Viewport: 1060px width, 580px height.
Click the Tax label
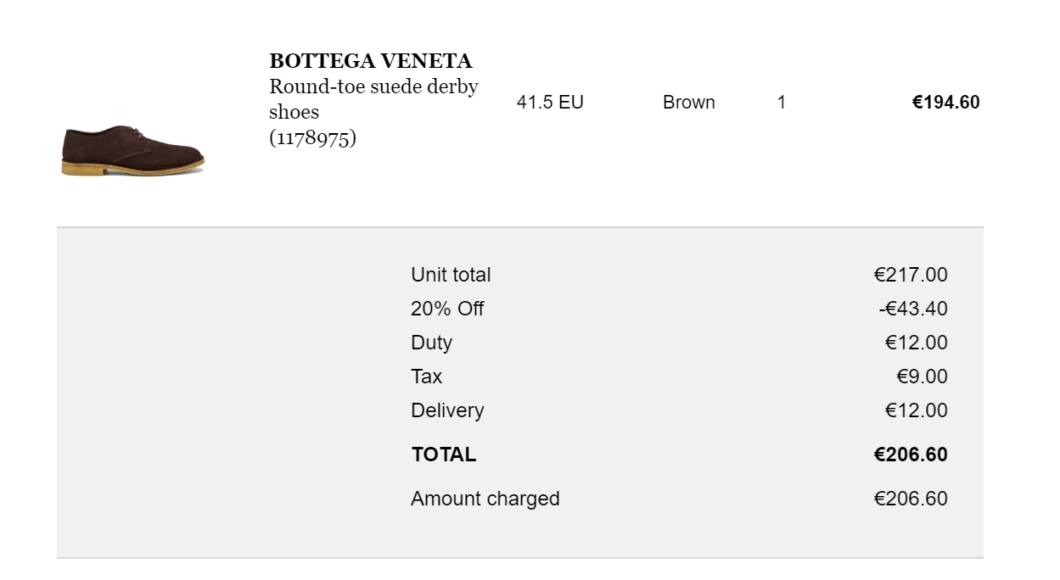(426, 376)
